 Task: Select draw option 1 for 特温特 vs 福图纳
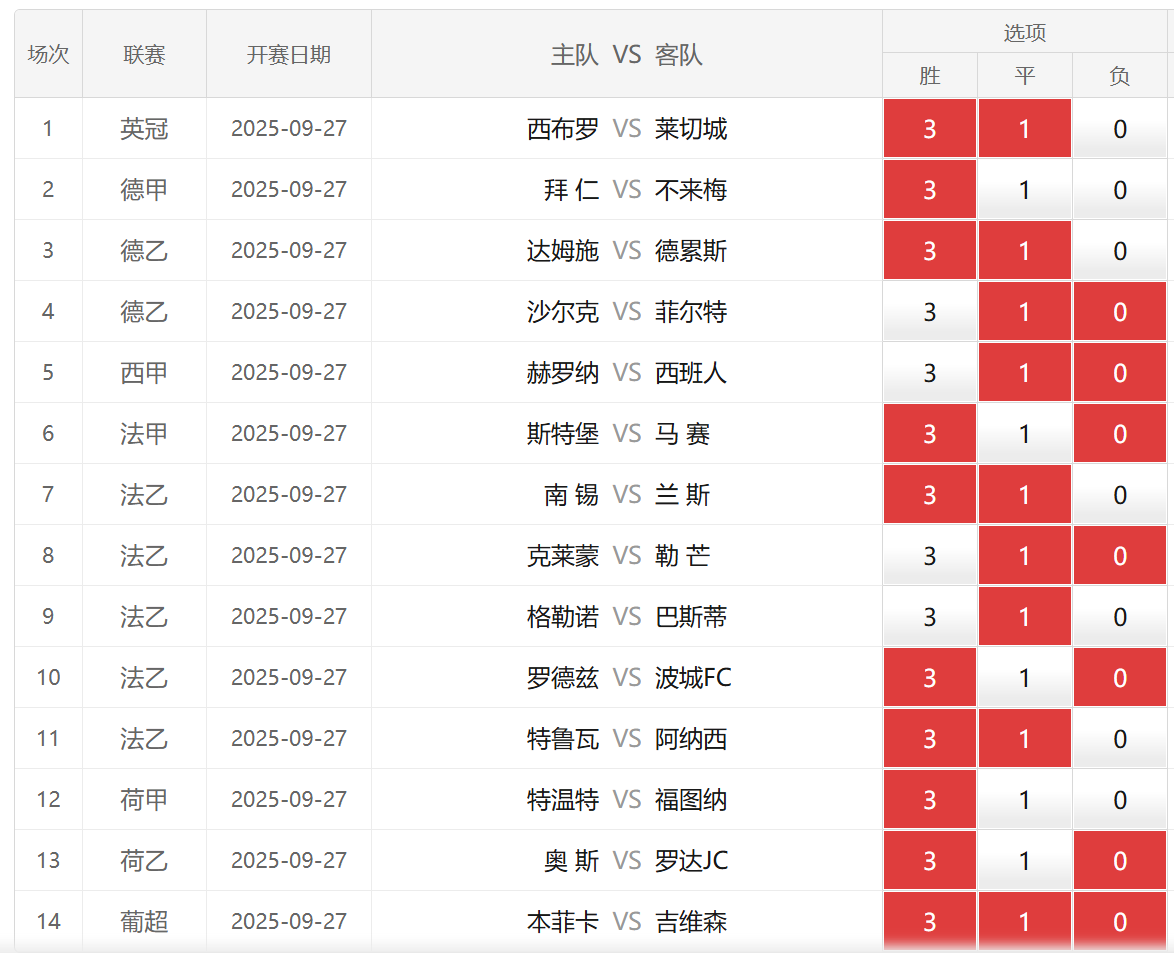(x=1024, y=800)
